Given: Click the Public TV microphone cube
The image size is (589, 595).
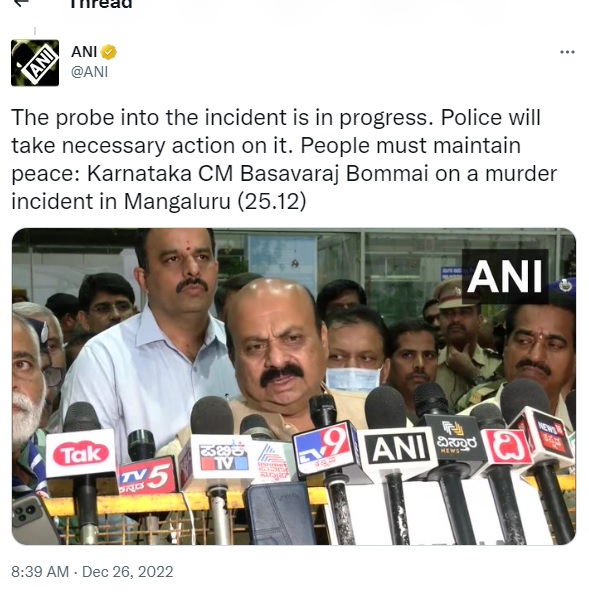Looking at the screenshot, I should [224, 457].
